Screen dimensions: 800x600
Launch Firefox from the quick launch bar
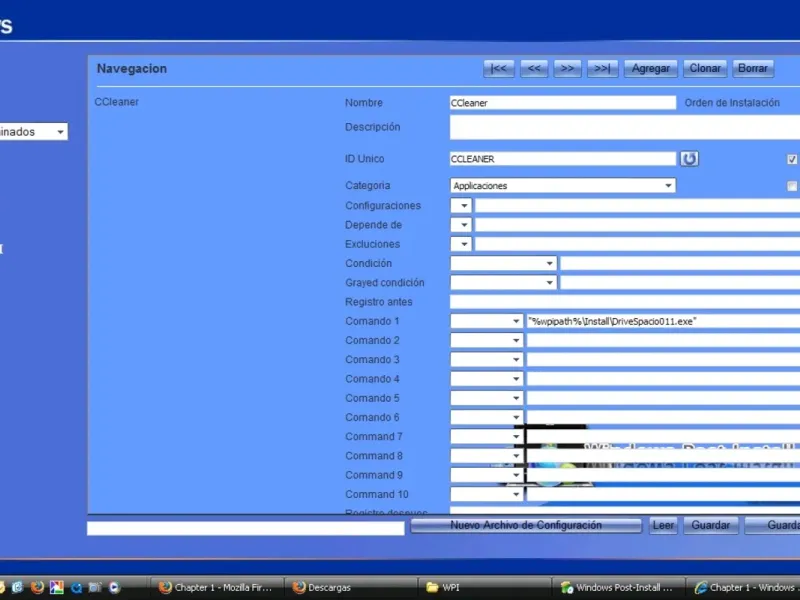coord(37,587)
